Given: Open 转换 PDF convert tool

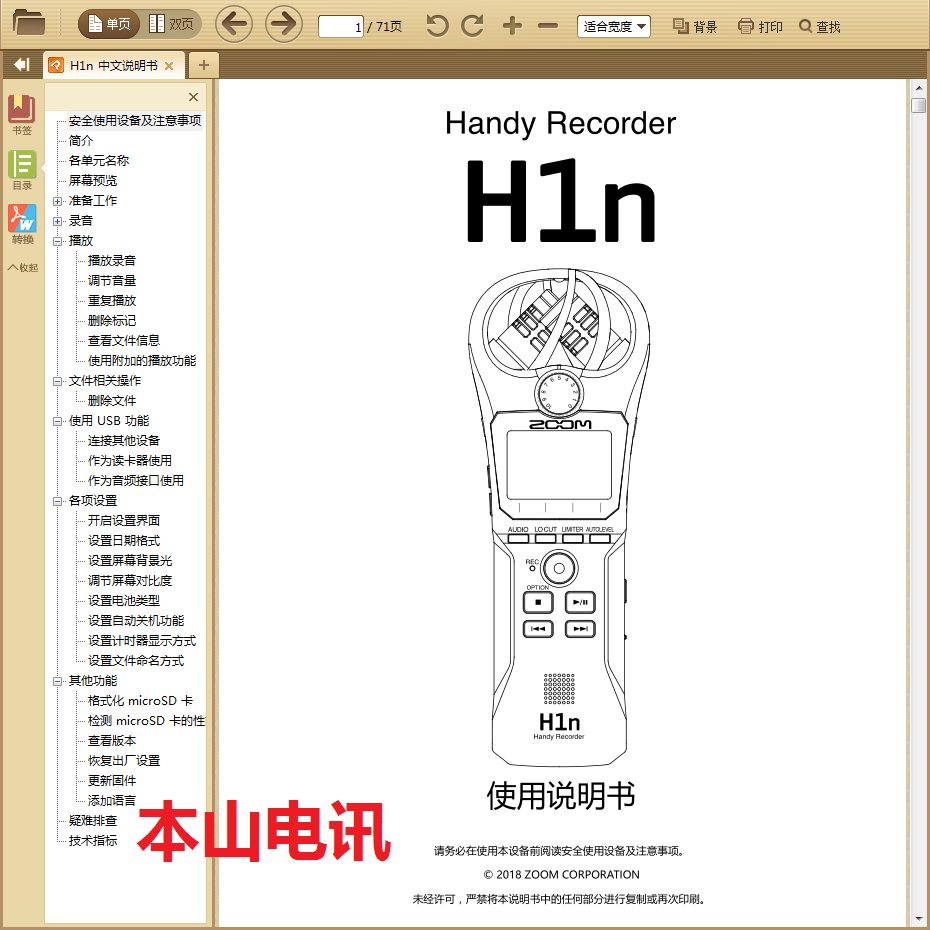Looking at the screenshot, I should pos(22,224).
